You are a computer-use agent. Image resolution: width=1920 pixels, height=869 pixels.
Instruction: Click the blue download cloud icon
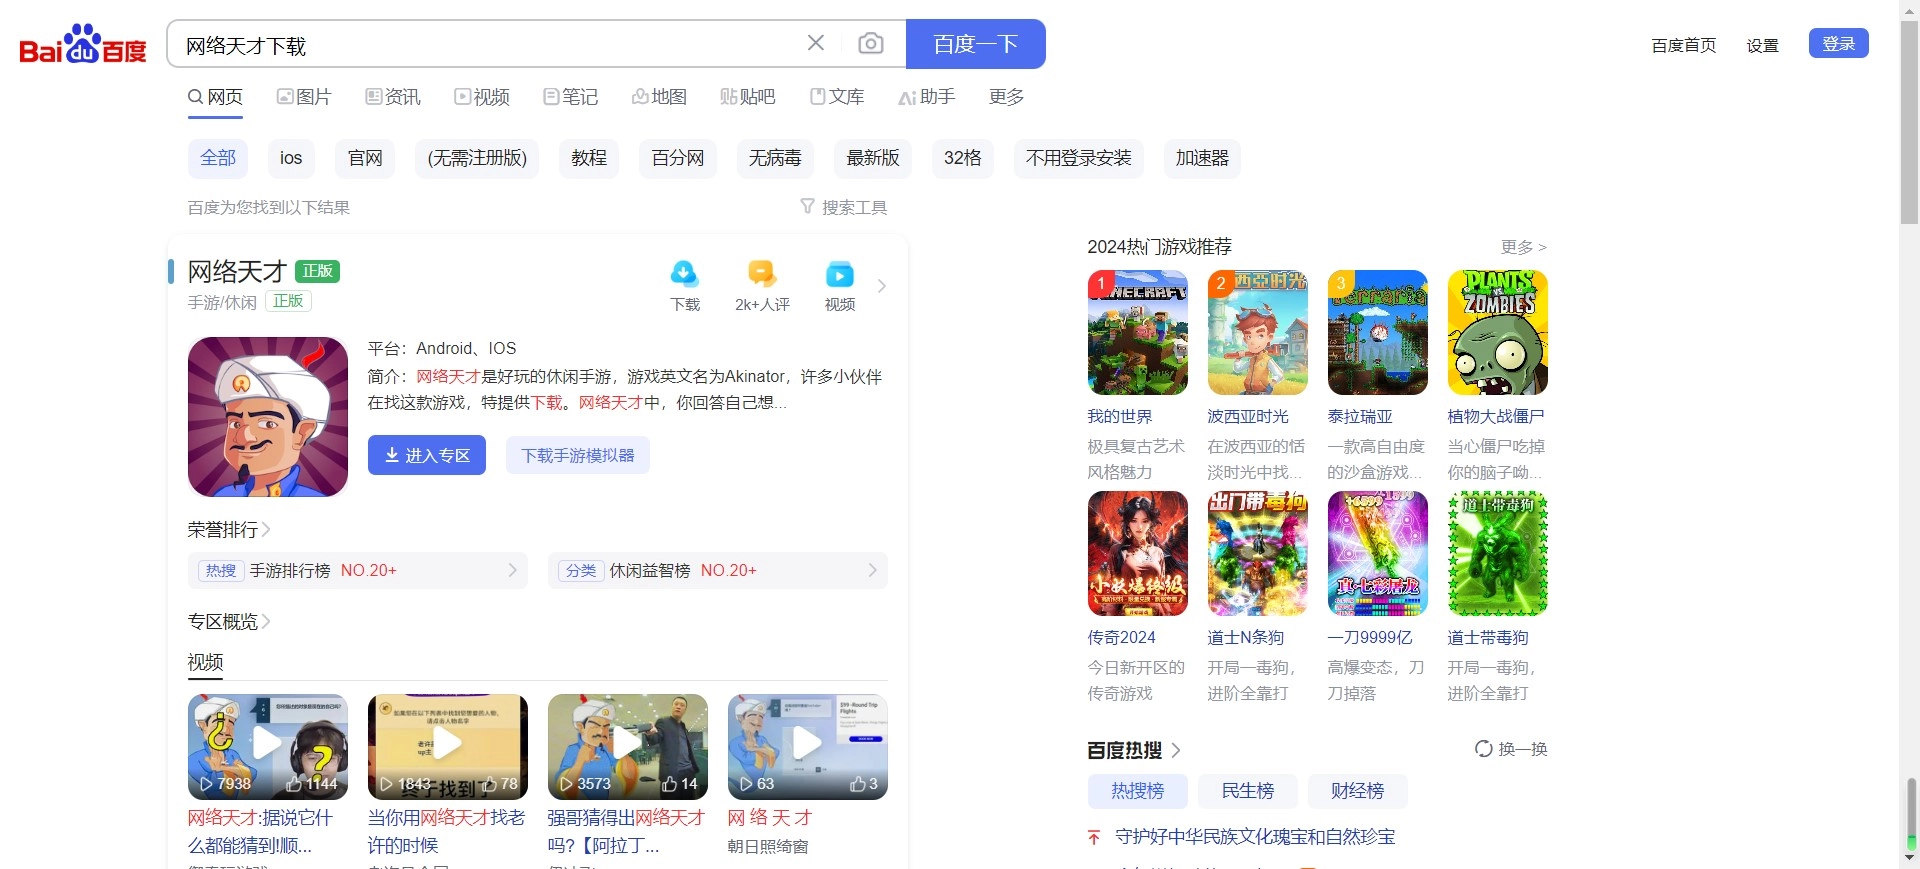(684, 274)
